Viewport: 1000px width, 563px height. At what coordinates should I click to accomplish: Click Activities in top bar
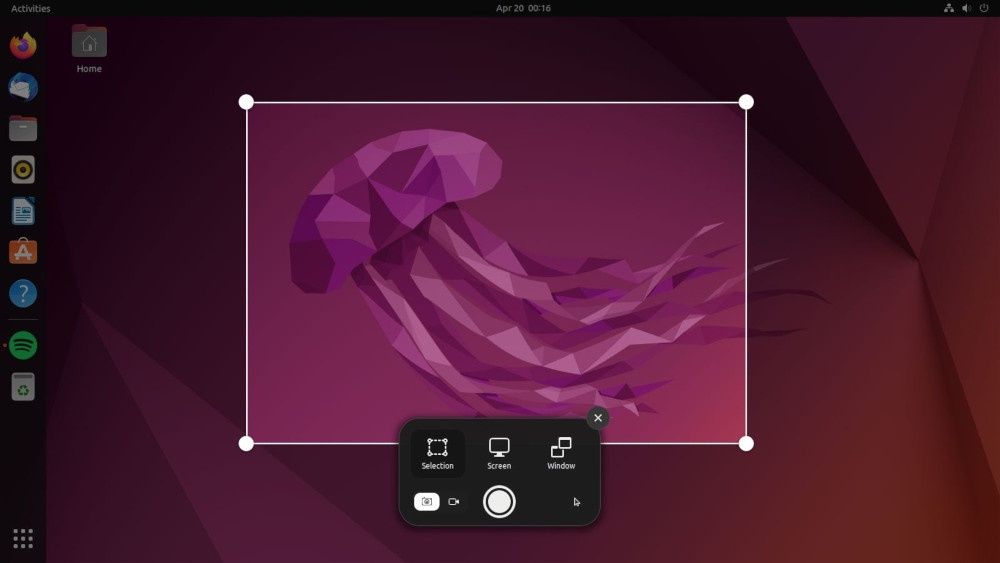pos(31,8)
